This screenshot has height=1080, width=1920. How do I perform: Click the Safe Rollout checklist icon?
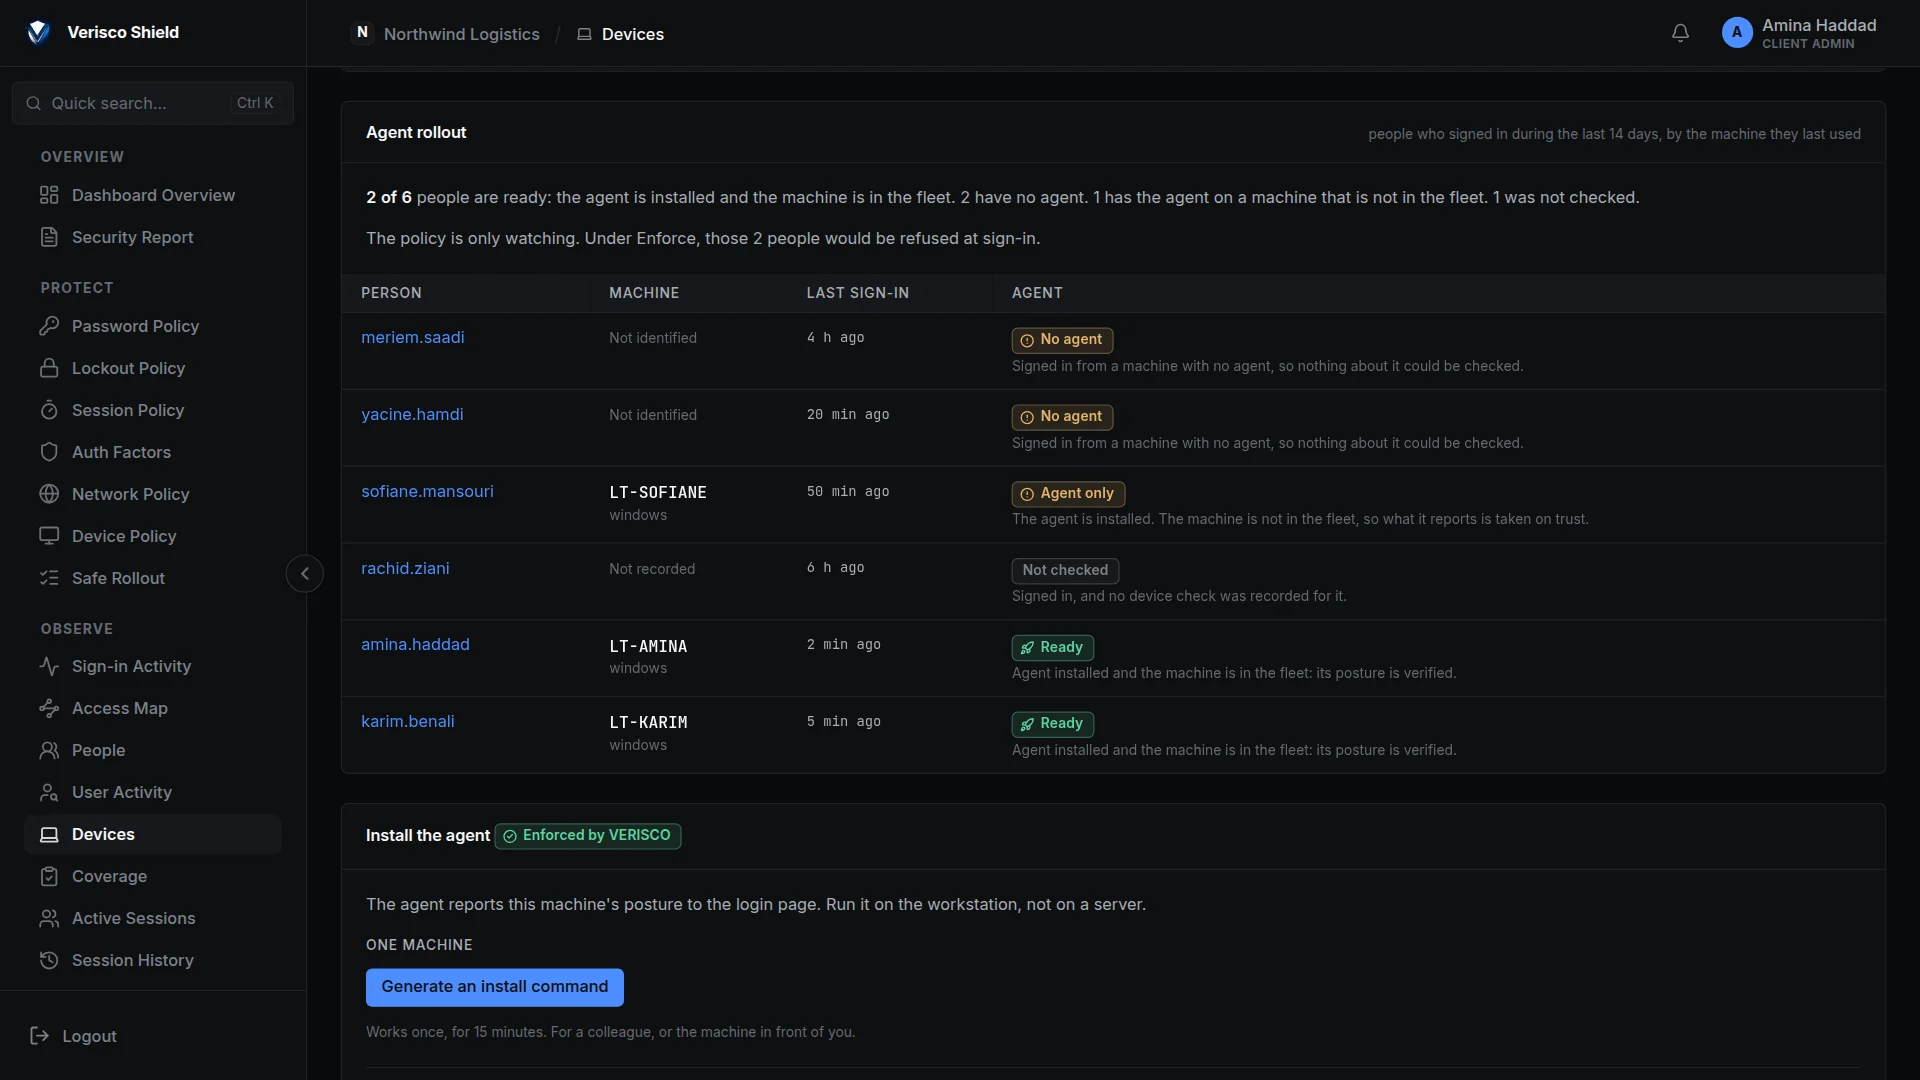click(49, 579)
